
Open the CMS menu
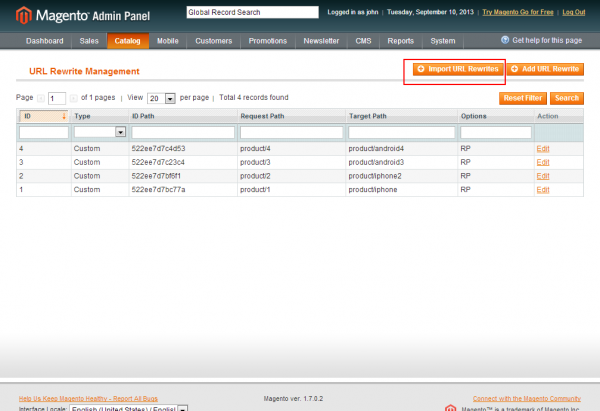[363, 41]
